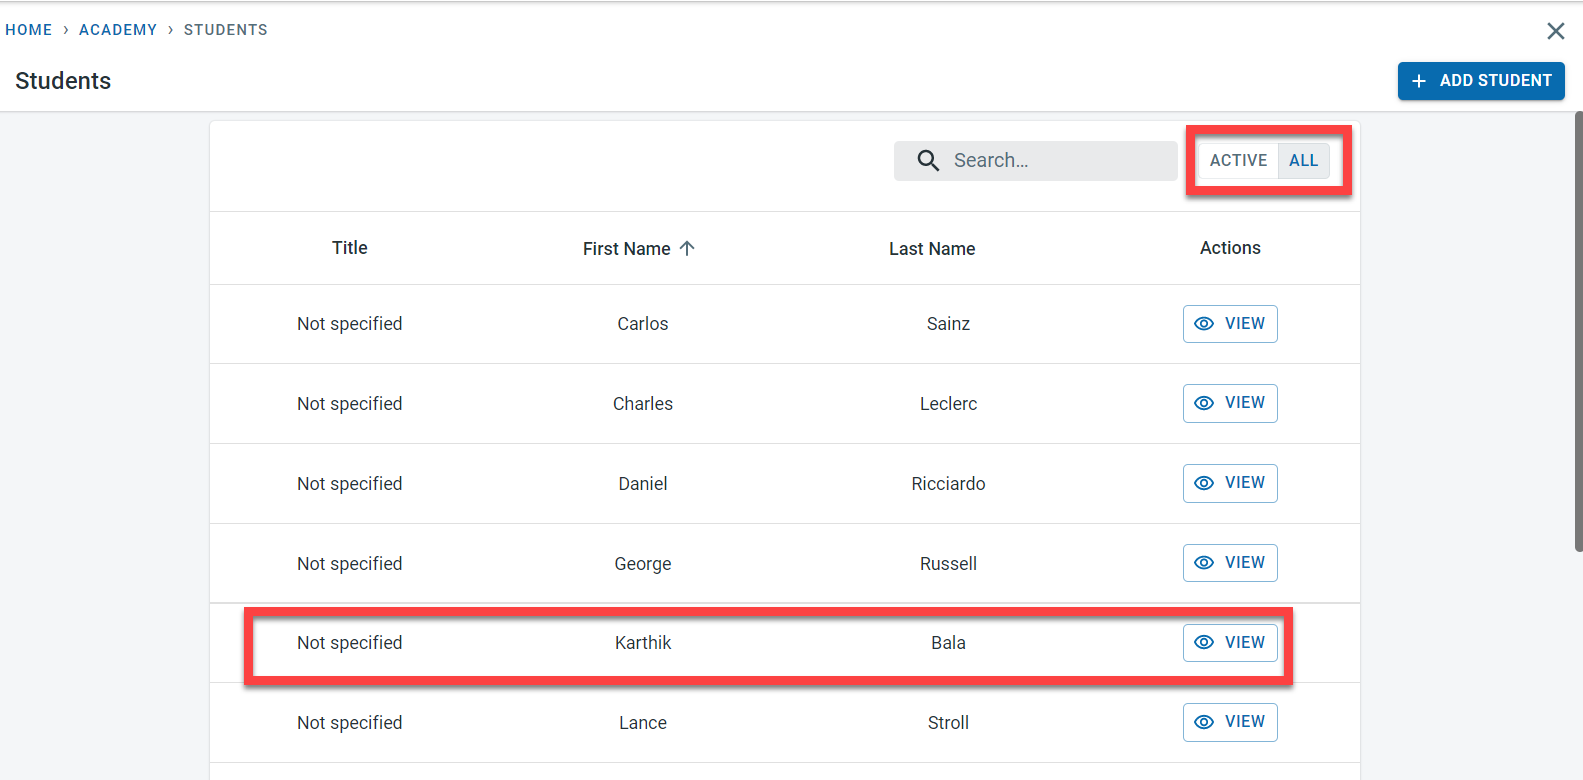View Lance Stroll's student record
Screen dimensions: 1583x780
tap(1230, 722)
